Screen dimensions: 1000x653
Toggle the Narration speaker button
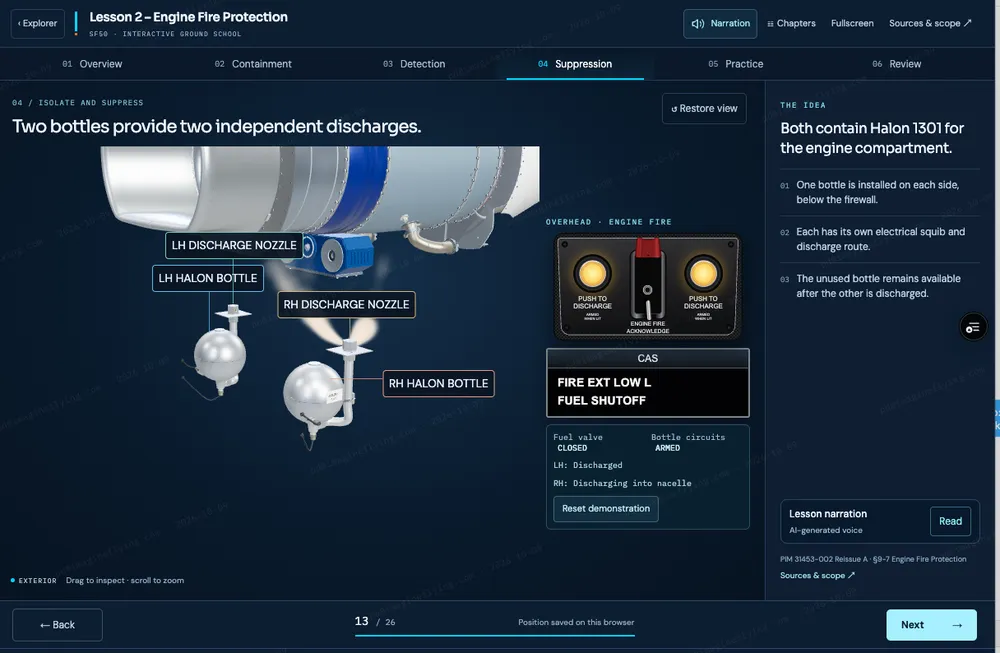(720, 24)
